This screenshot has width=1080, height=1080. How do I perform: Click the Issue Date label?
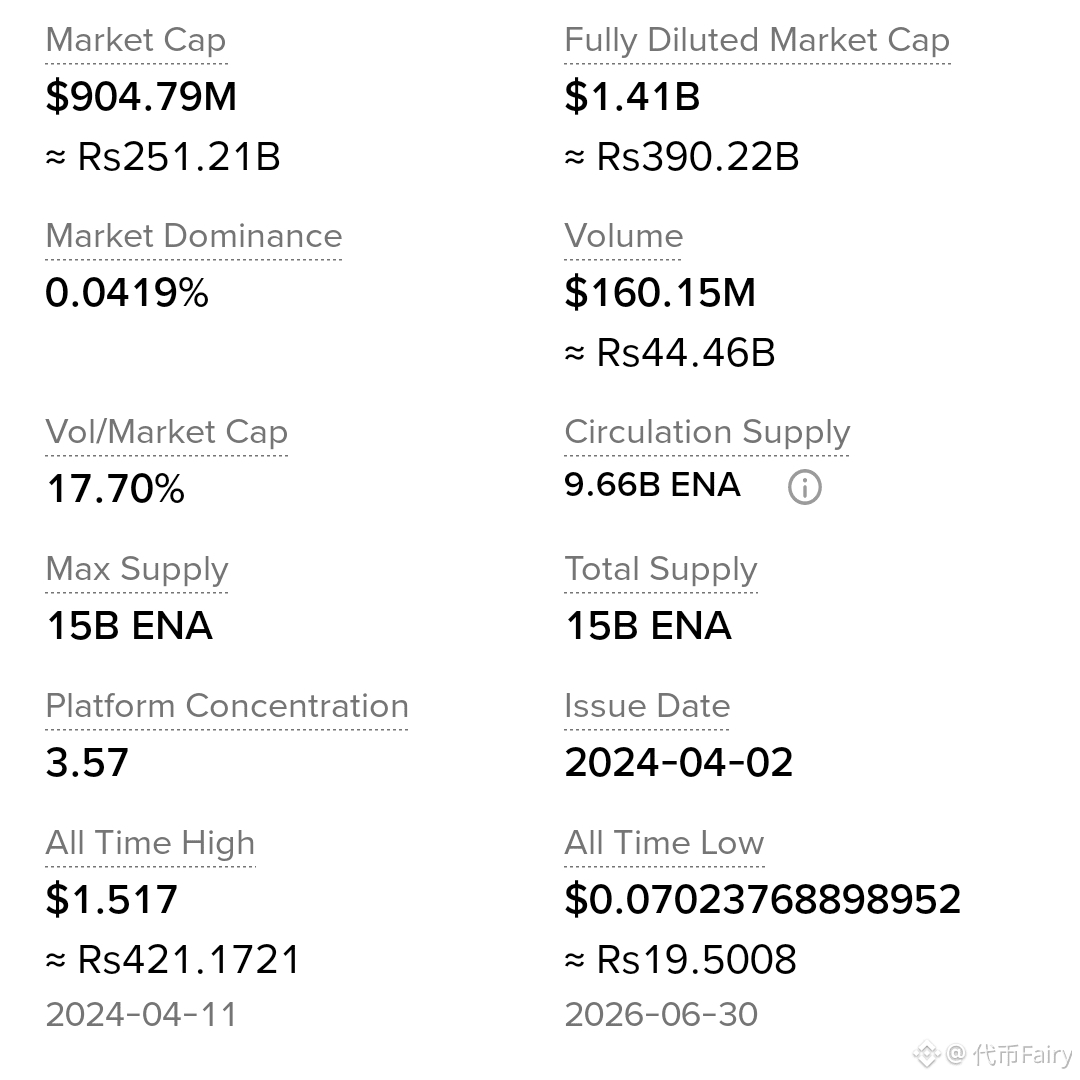pos(647,706)
